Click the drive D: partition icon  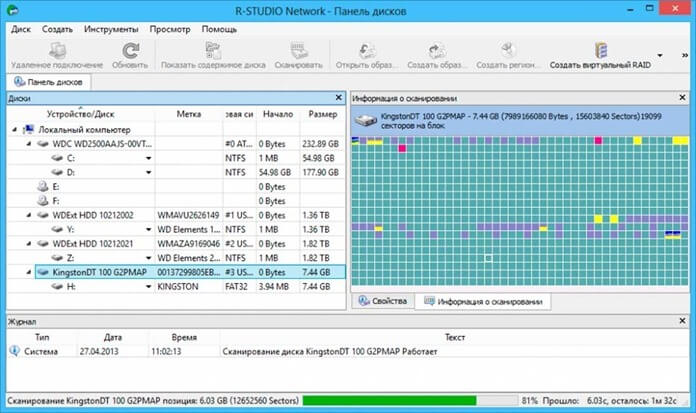pos(57,172)
